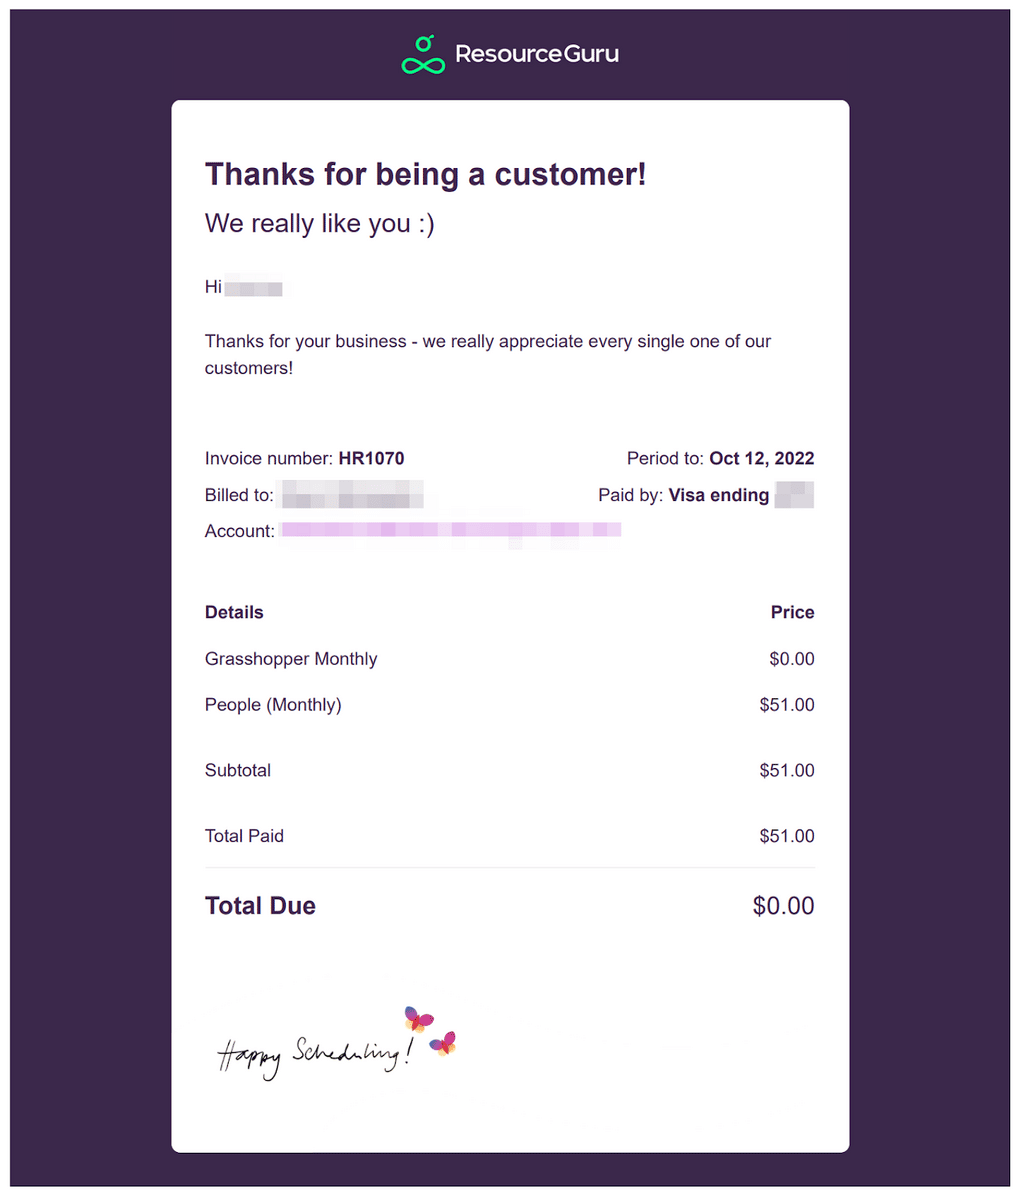Screen dimensions: 1023x1200
Task: Click the upper-left butterfly illustration
Action: tap(418, 1019)
